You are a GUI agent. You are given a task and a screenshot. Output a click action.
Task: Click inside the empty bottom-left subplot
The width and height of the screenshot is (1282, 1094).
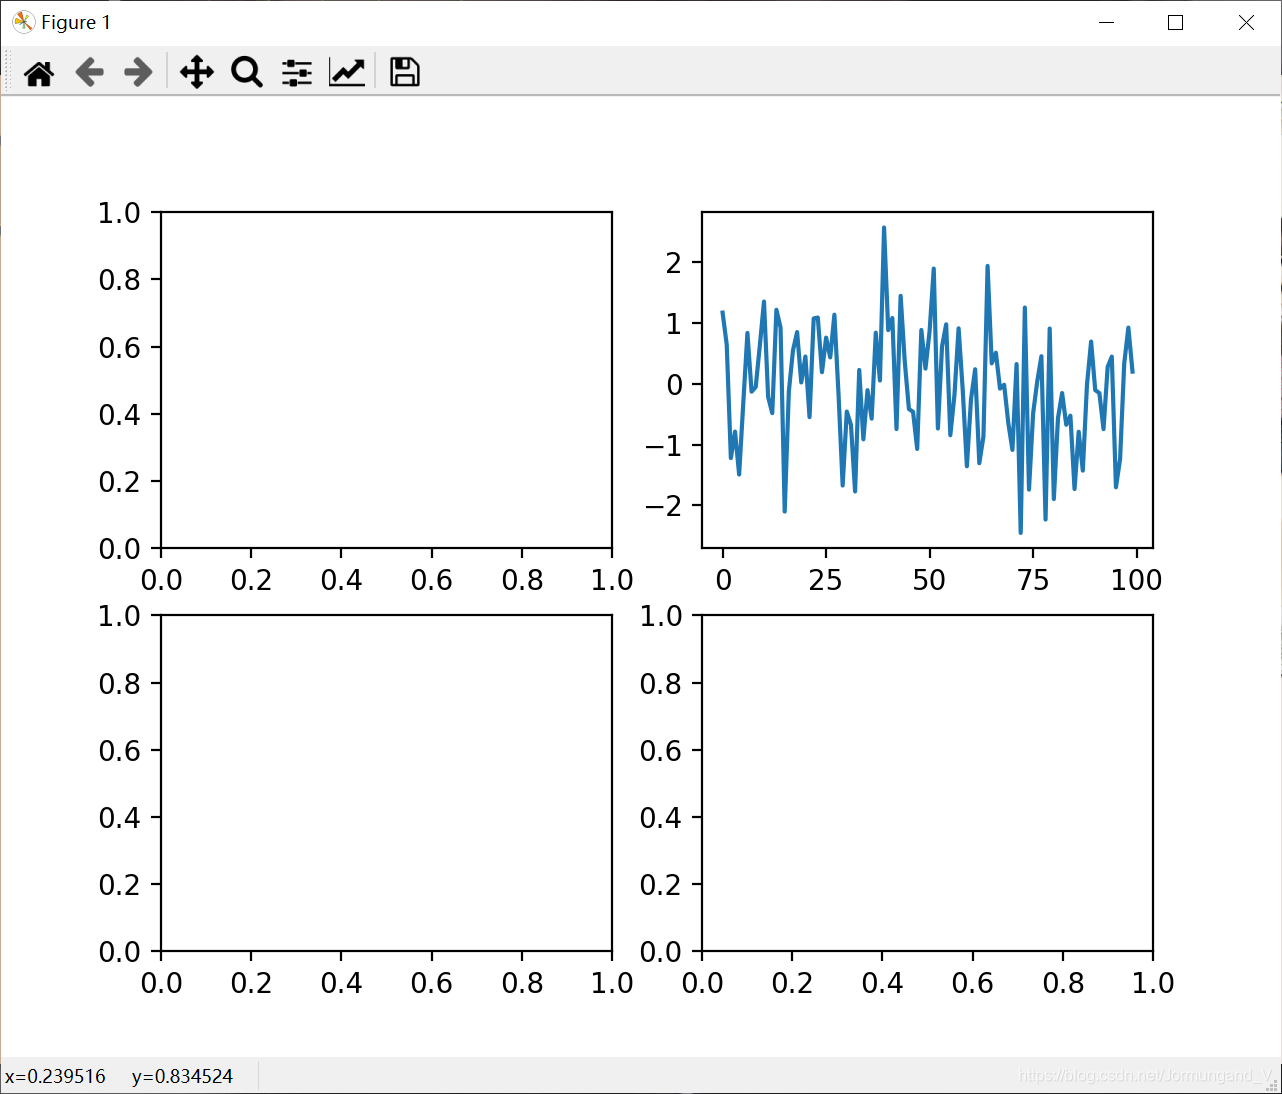[x=386, y=783]
